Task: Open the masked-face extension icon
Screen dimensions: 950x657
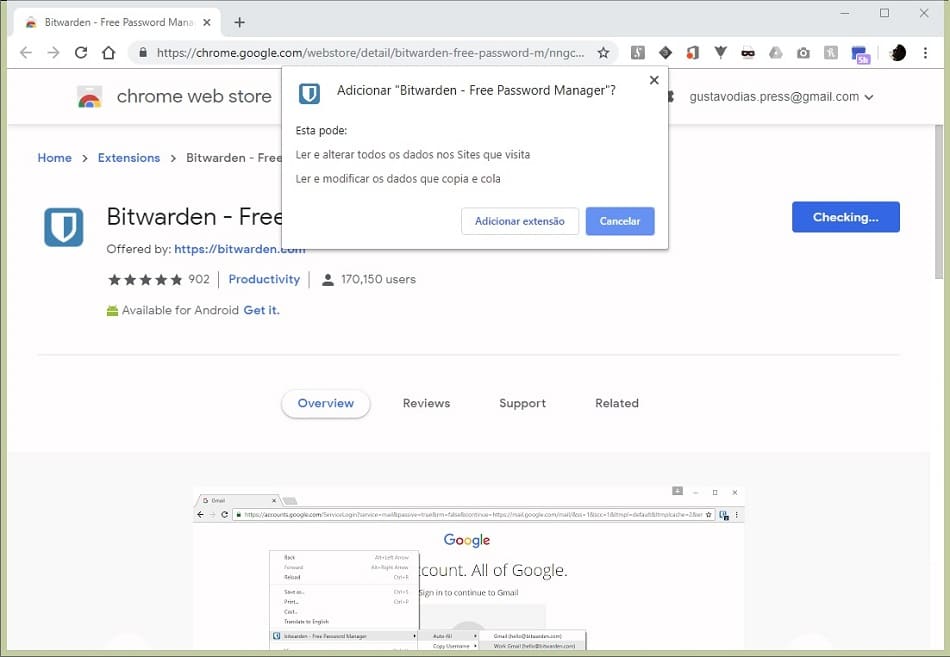Action: pyautogui.click(x=747, y=53)
